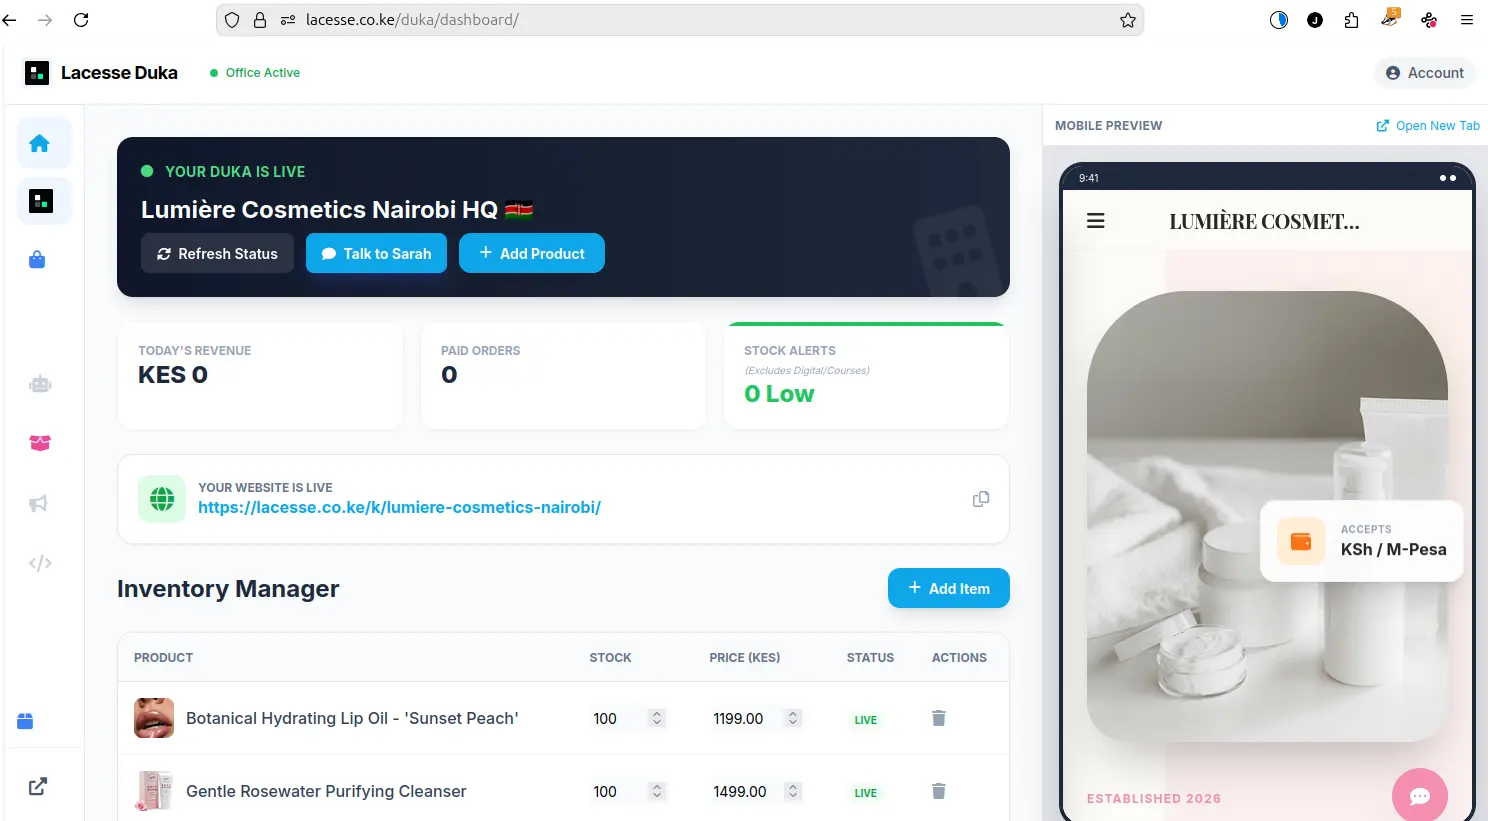Viewport: 1488px width, 821px height.
Task: Copy the website URL with copy icon
Action: (x=981, y=499)
